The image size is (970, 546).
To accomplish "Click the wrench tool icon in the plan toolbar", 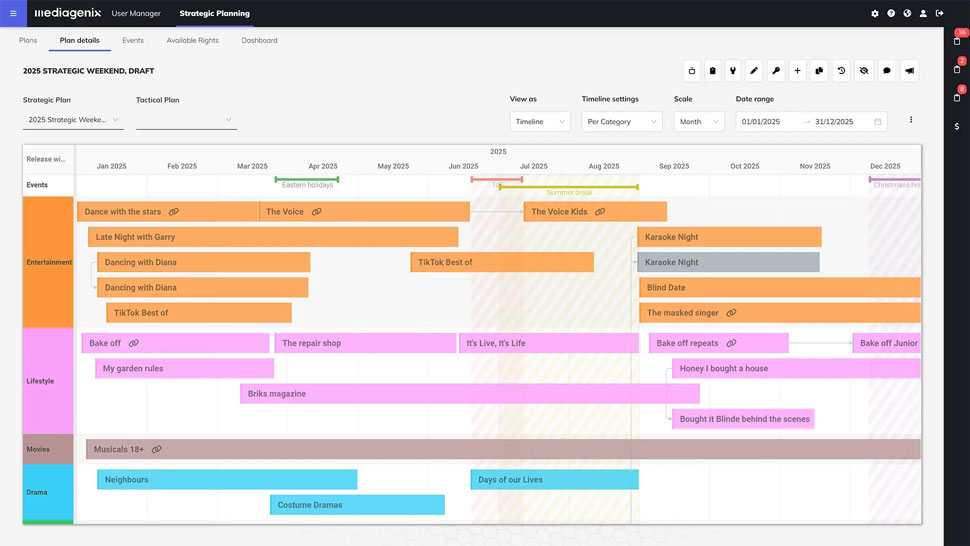I will point(733,71).
